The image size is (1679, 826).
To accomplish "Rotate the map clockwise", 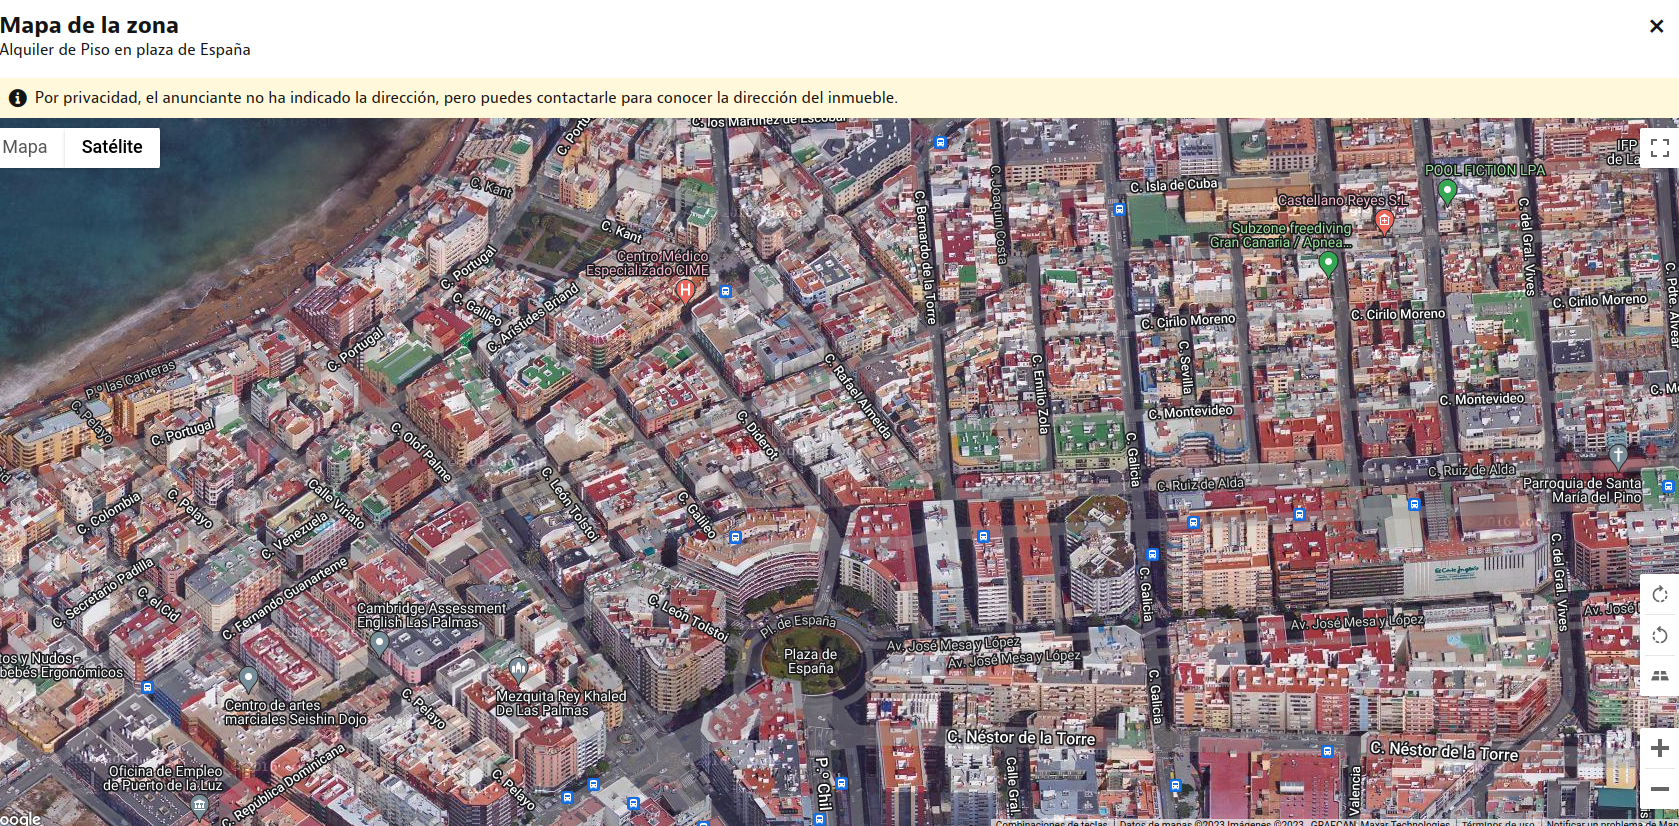I will [x=1660, y=595].
